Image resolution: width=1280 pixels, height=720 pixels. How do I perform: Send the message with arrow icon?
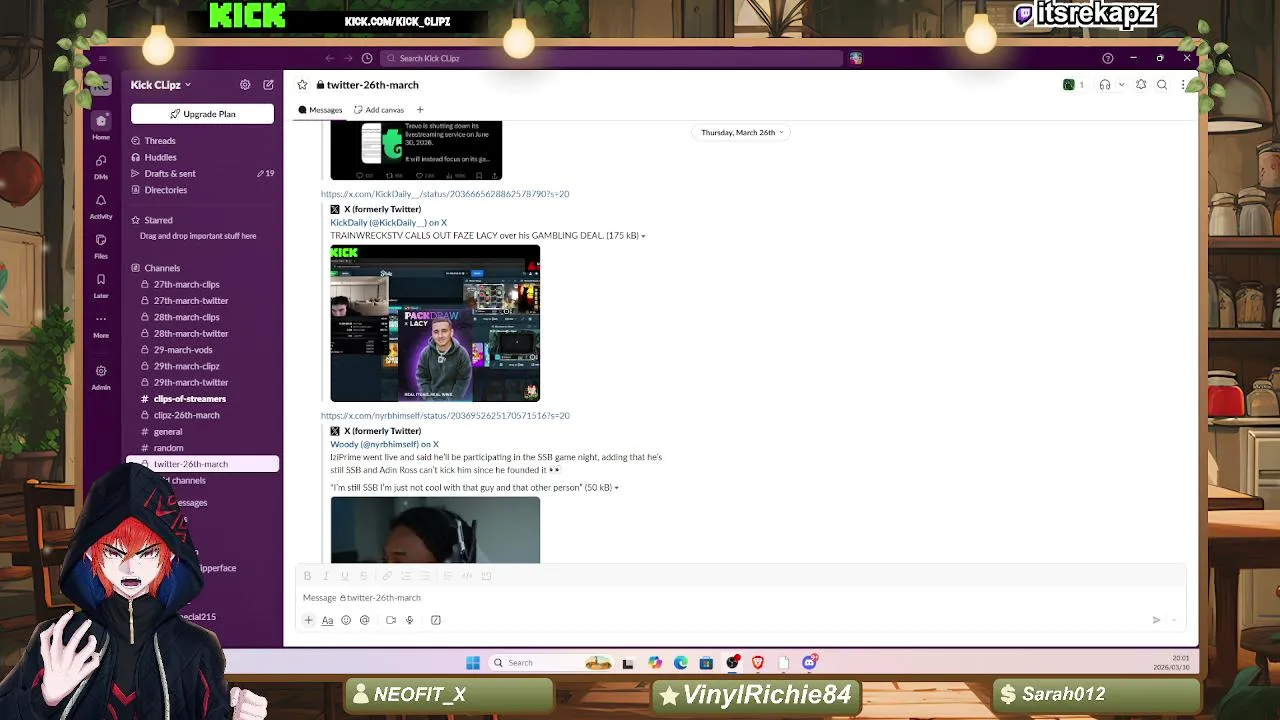pyautogui.click(x=1156, y=620)
